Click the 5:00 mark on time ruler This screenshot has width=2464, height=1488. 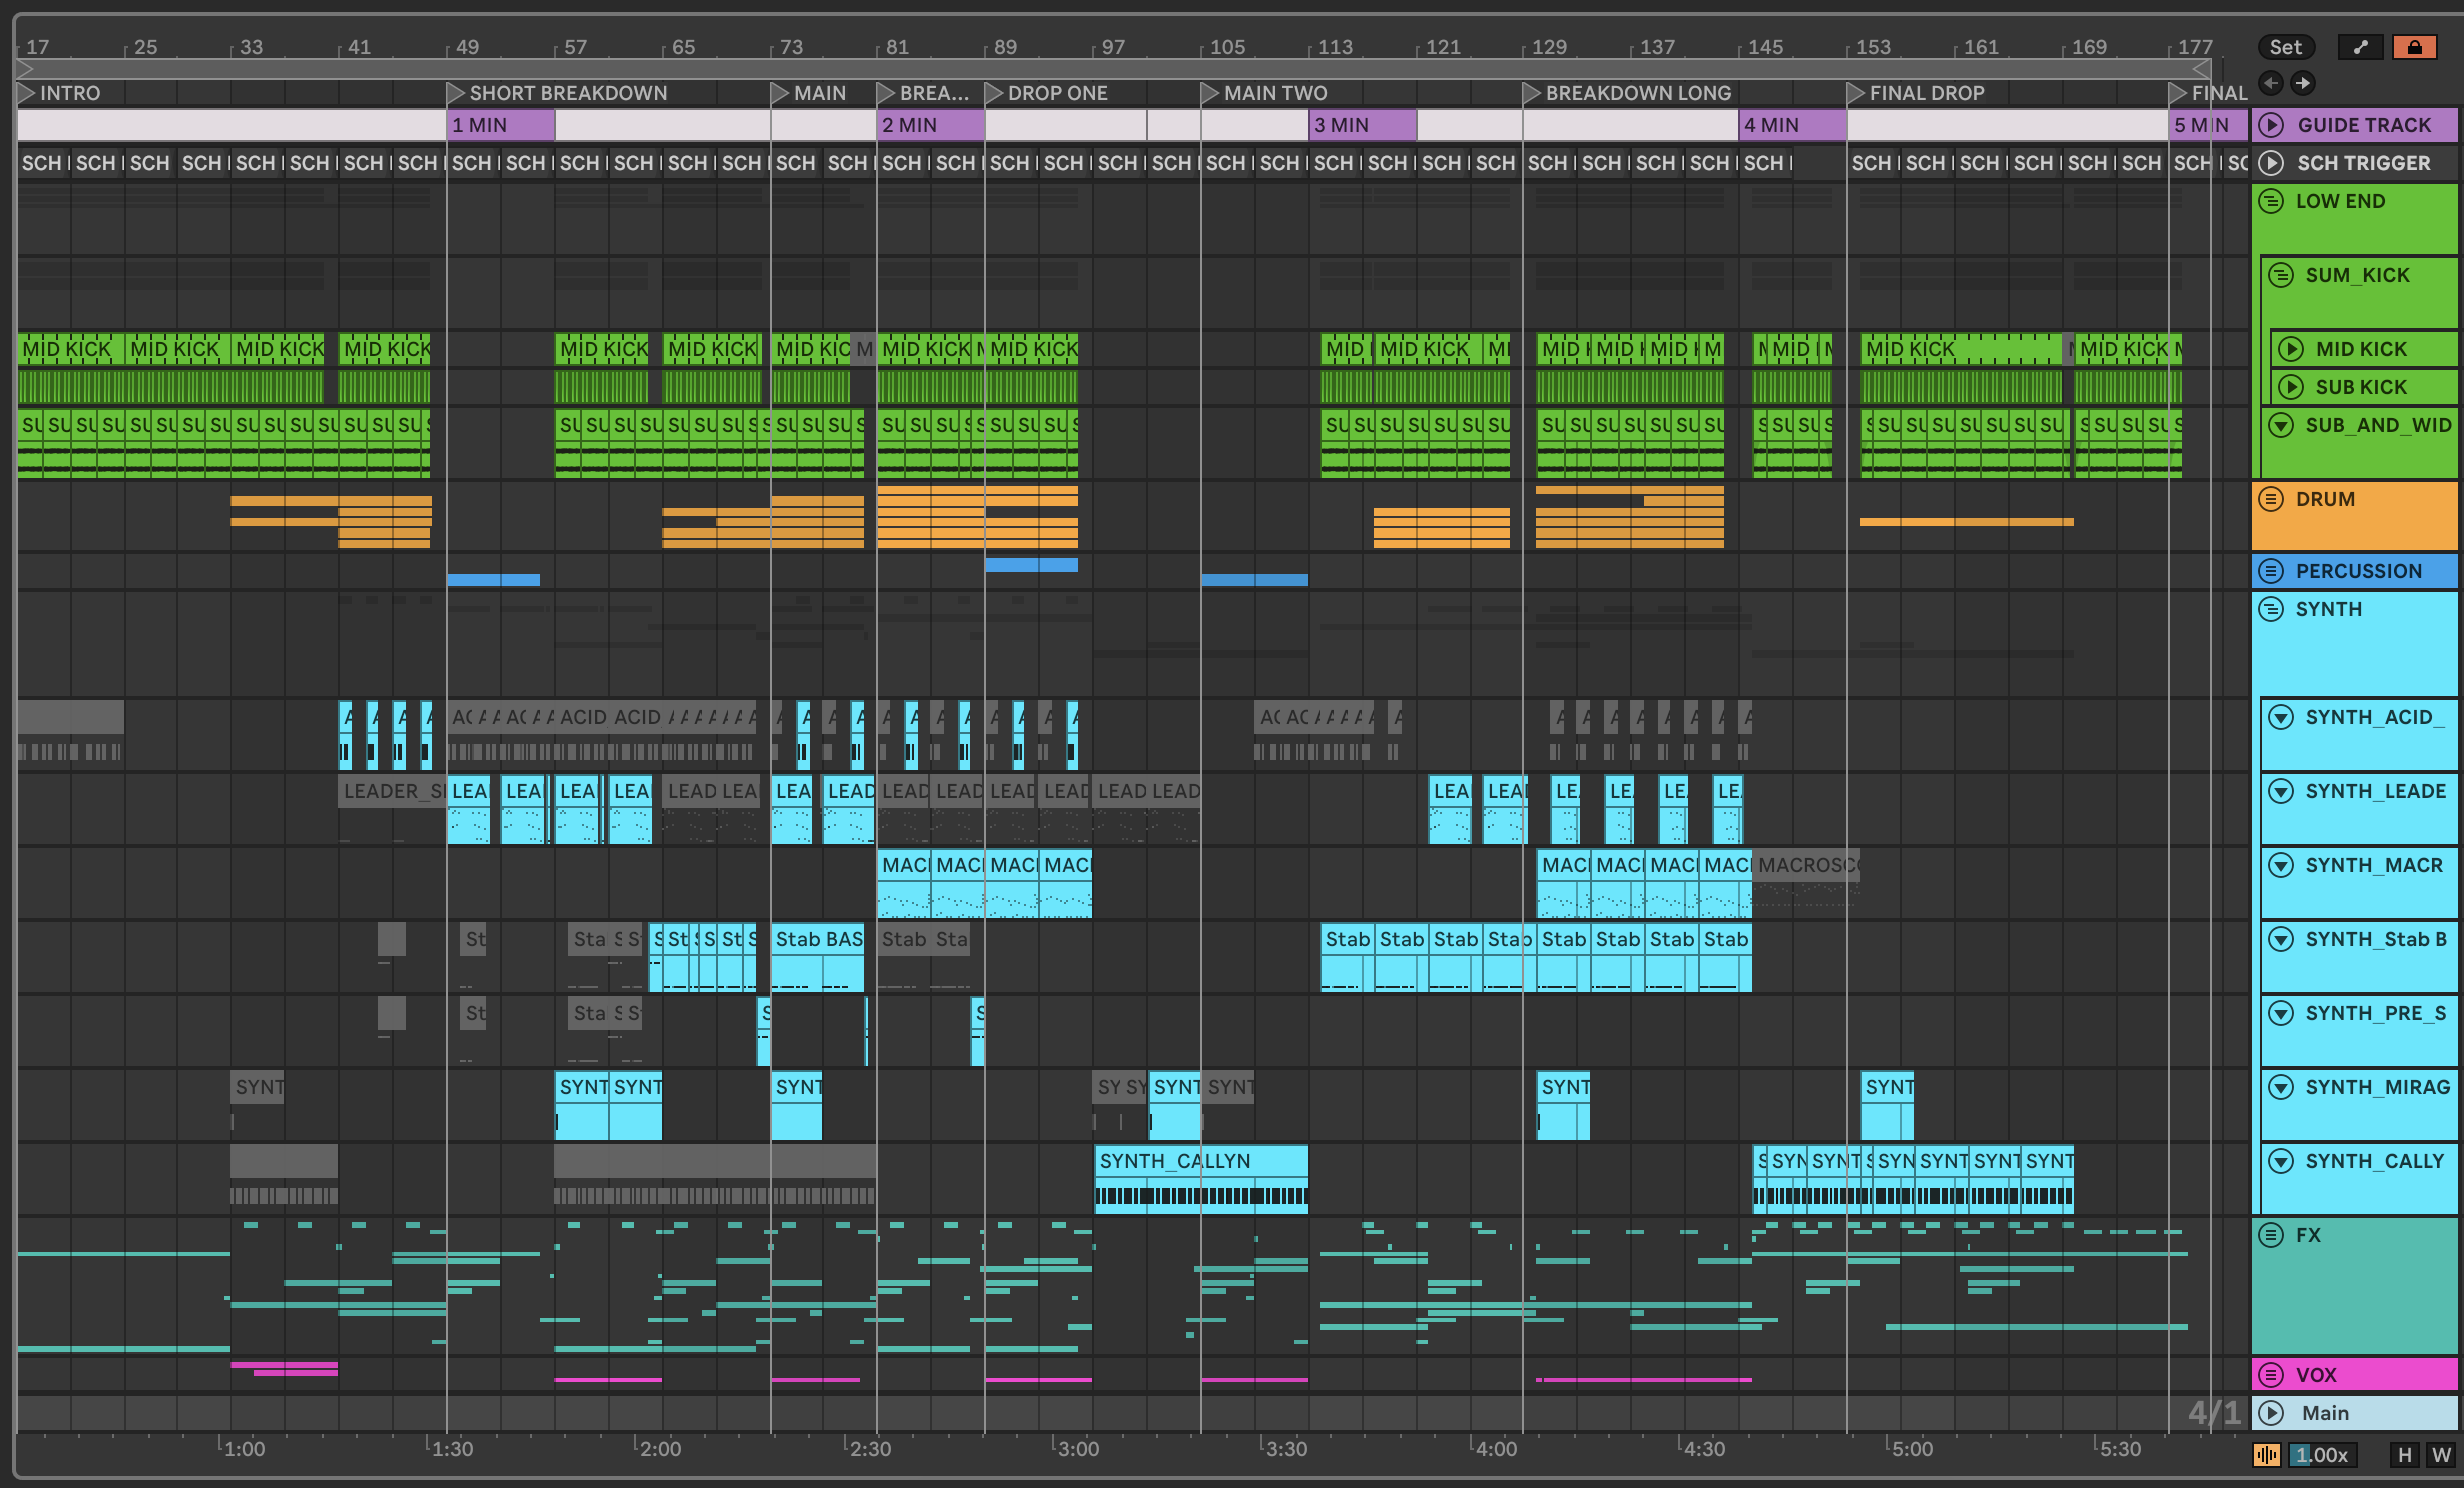coord(1912,1449)
